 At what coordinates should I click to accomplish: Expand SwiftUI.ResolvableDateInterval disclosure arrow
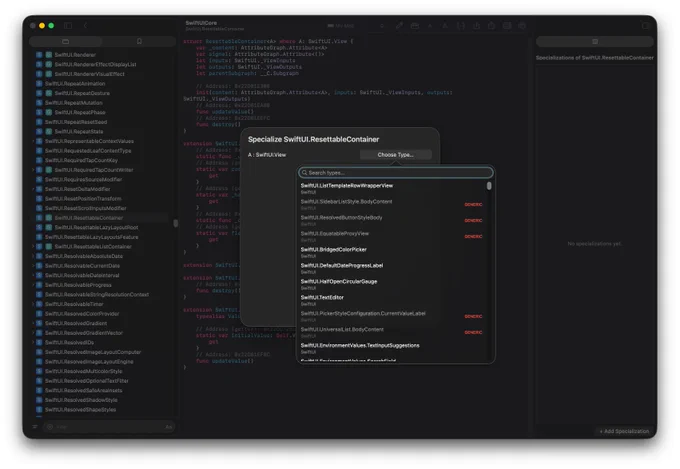[33, 275]
